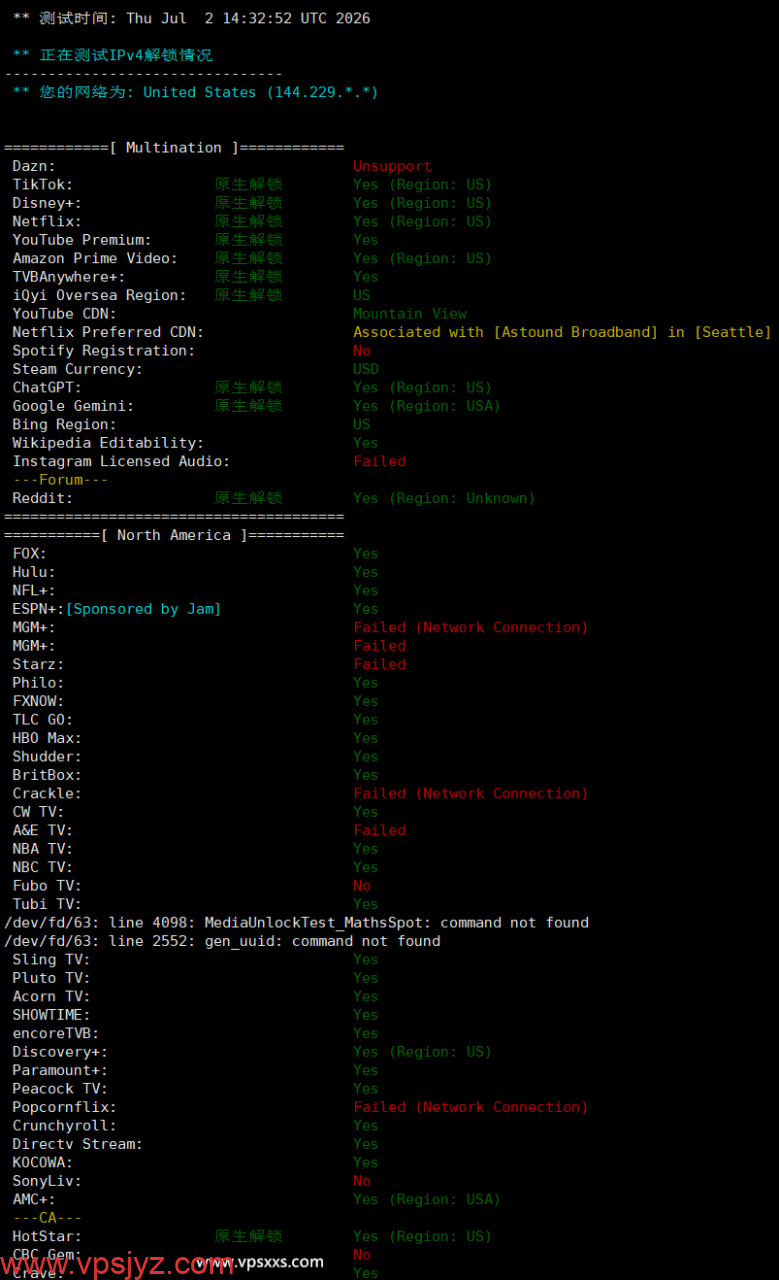
Task: Select the Google Gemini Region USA result
Action: click(x=427, y=406)
